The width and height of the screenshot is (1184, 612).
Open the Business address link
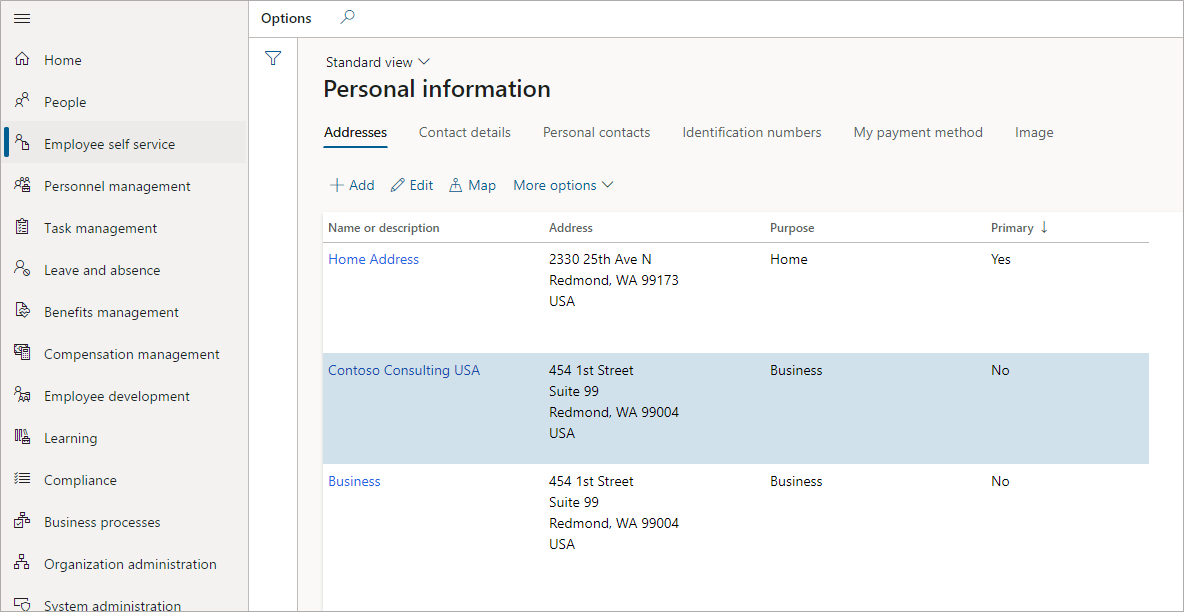(x=354, y=481)
